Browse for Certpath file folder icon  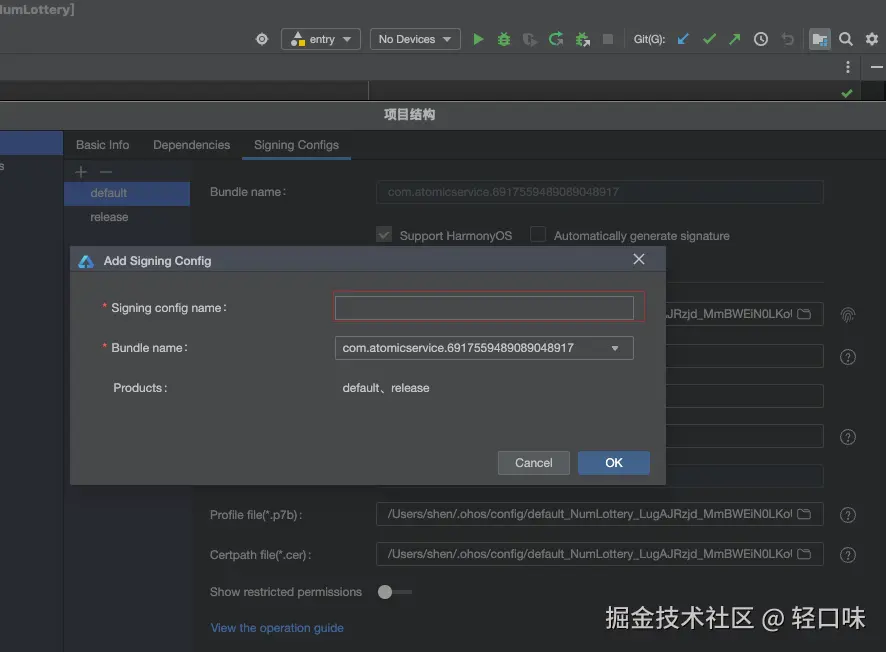[x=804, y=554]
